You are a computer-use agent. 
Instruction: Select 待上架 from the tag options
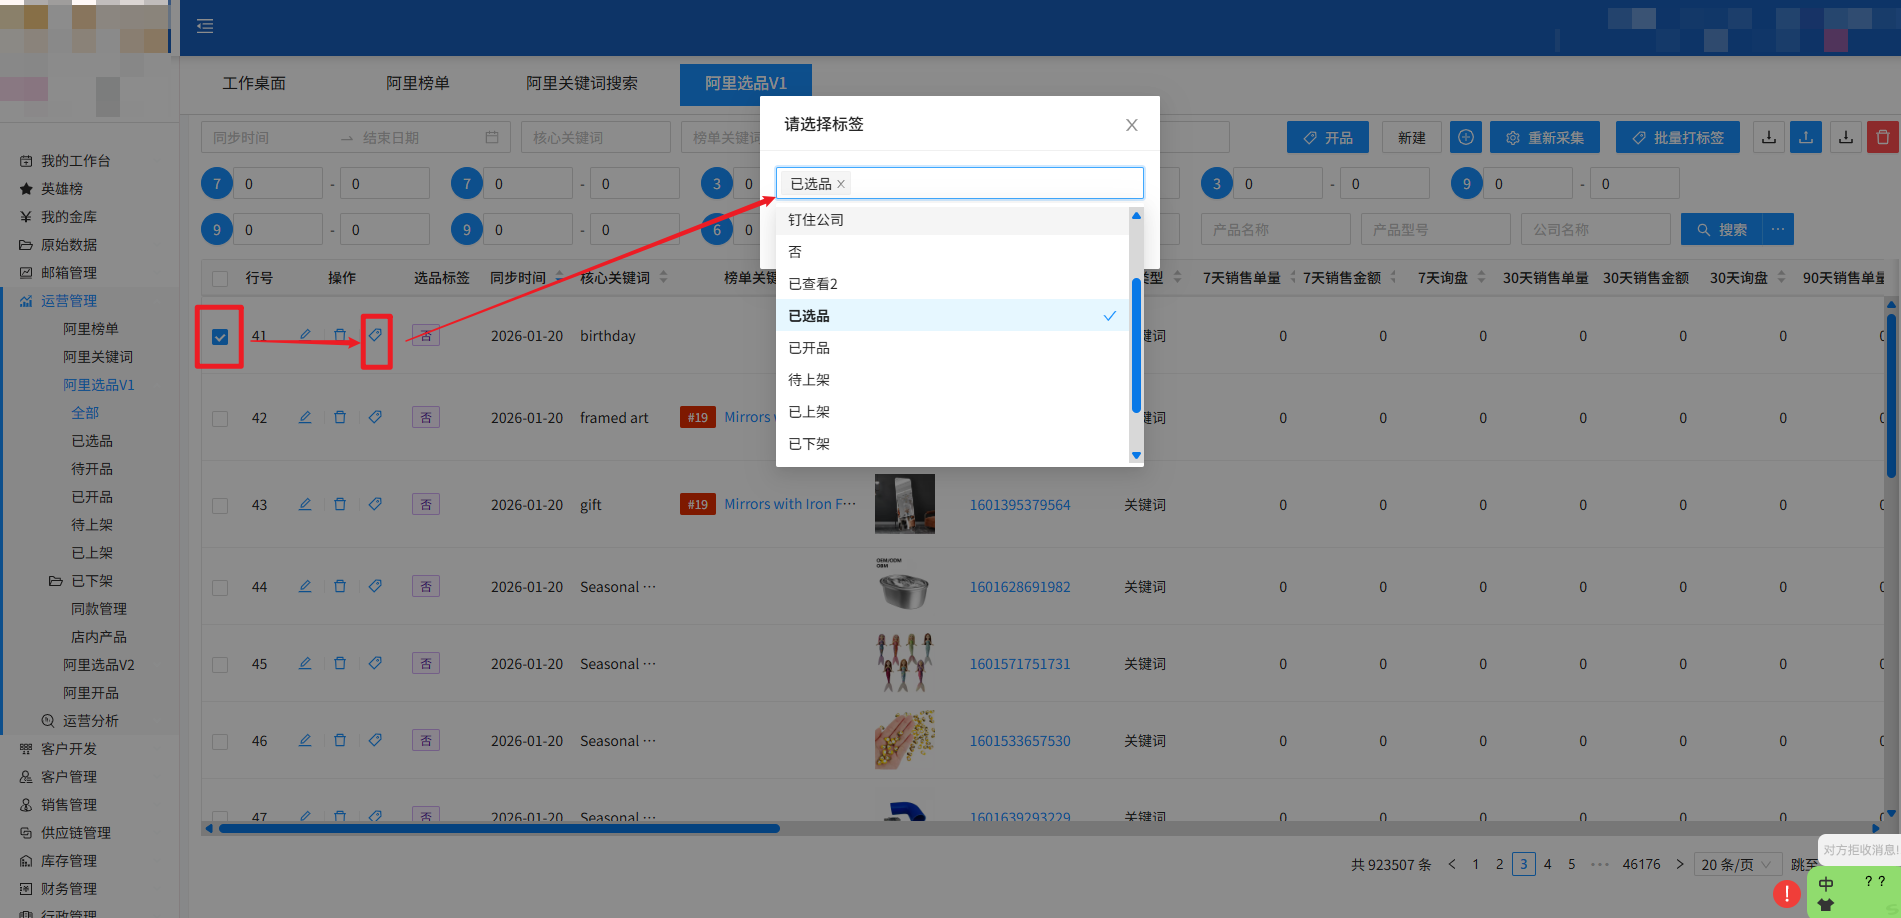tap(952, 380)
